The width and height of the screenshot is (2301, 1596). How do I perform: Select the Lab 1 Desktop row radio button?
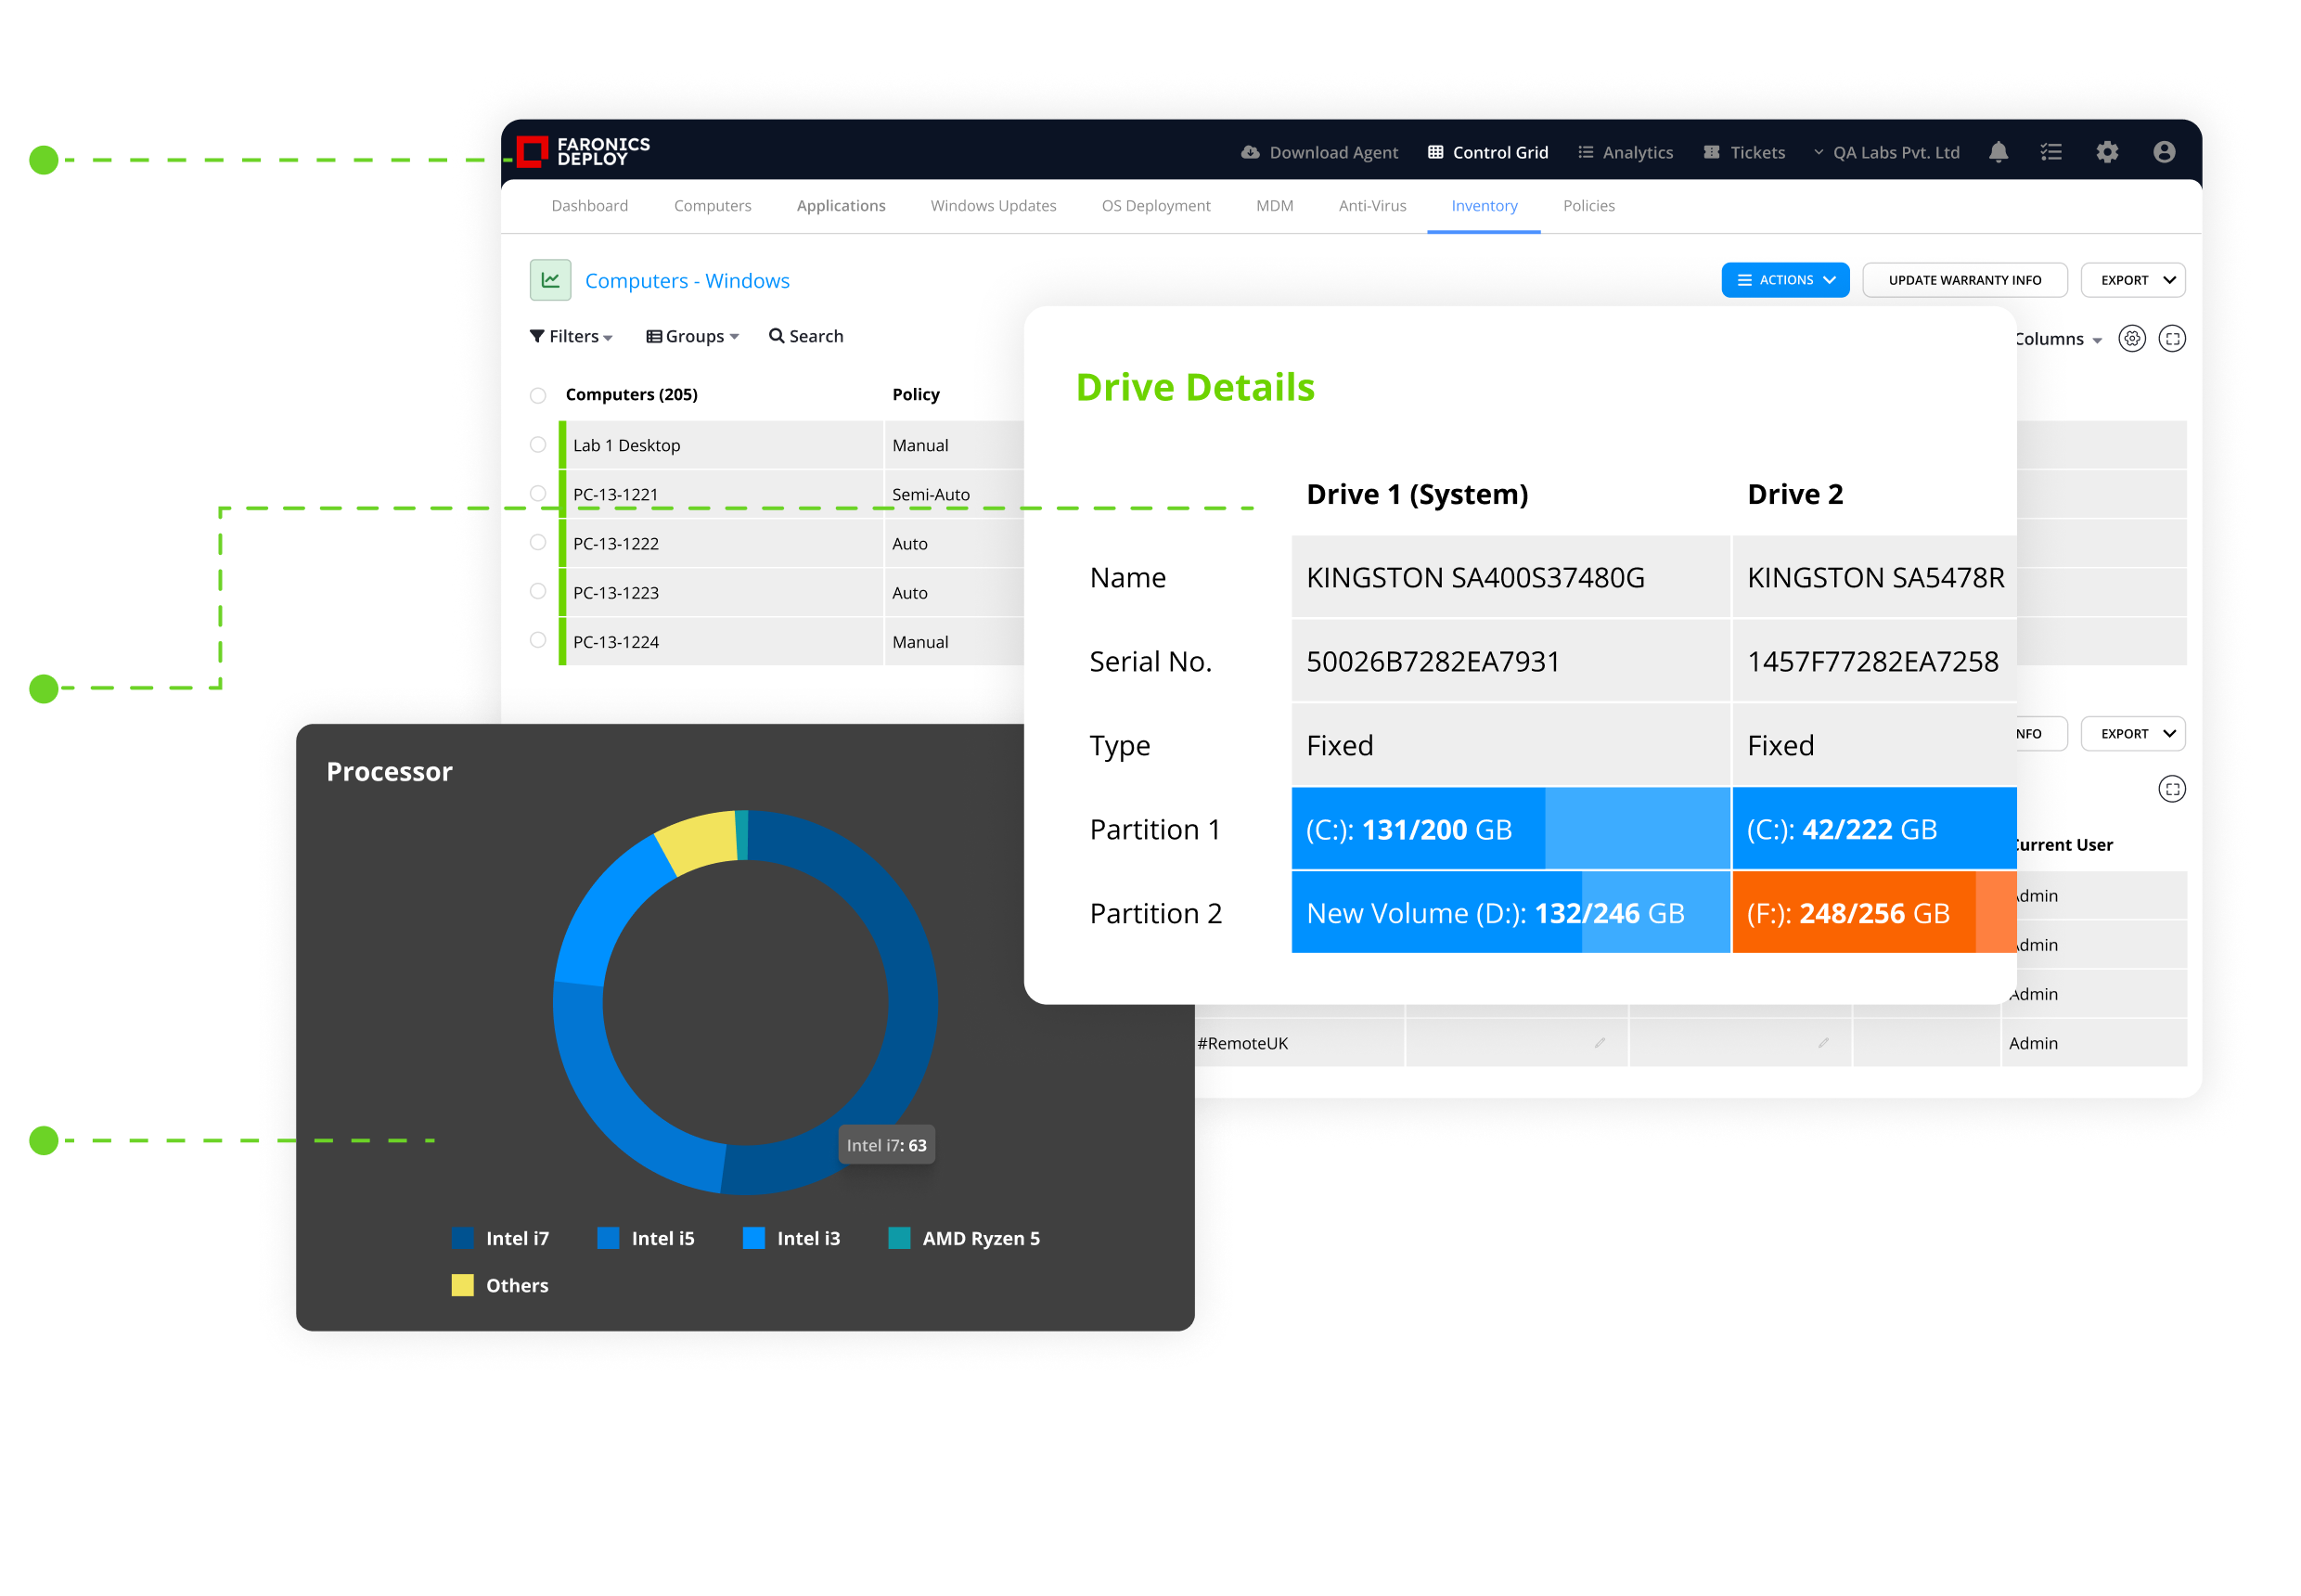tap(538, 445)
